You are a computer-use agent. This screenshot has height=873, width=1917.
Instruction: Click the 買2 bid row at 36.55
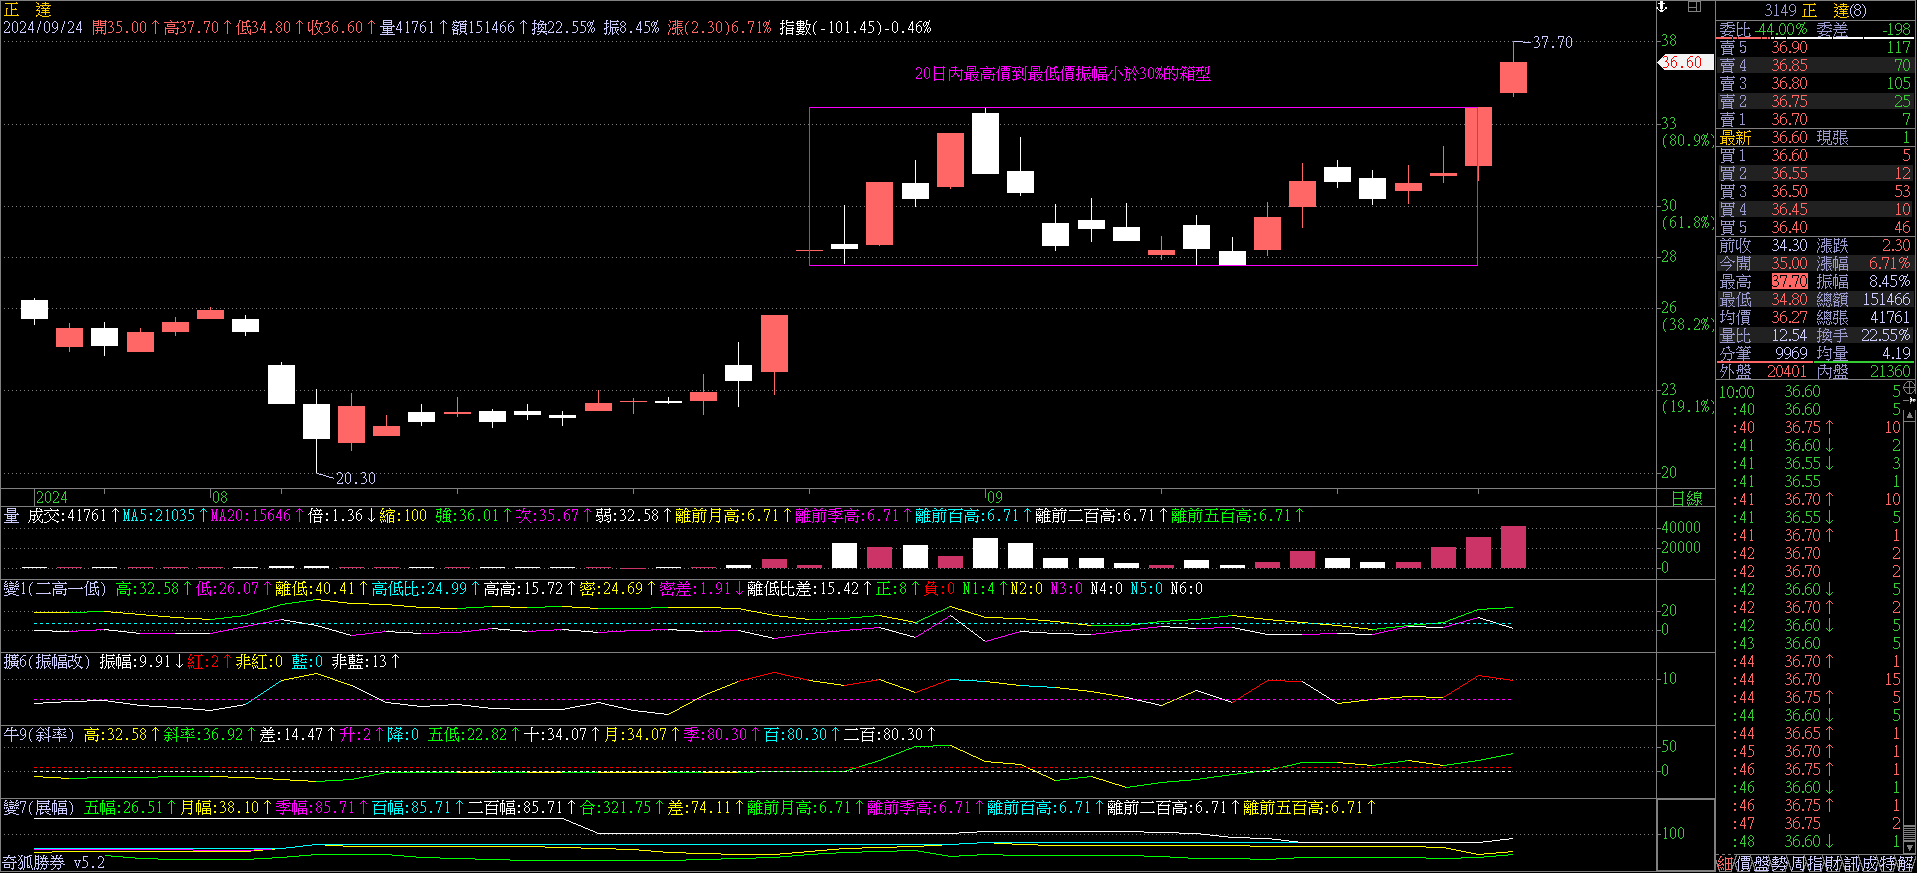pos(1814,173)
